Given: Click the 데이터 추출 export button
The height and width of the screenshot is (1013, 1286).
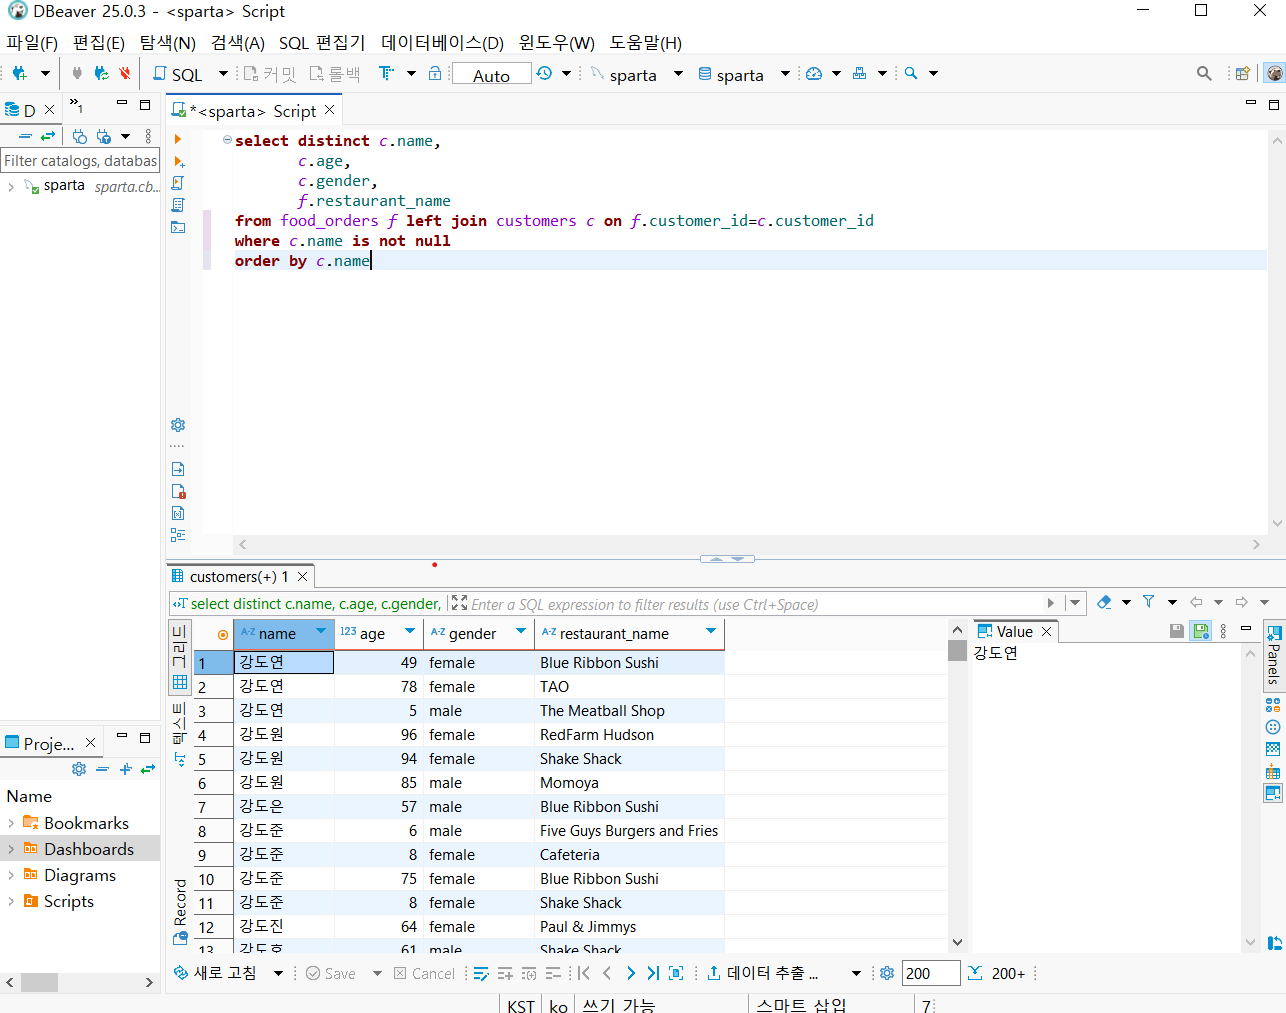Looking at the screenshot, I should tap(763, 973).
